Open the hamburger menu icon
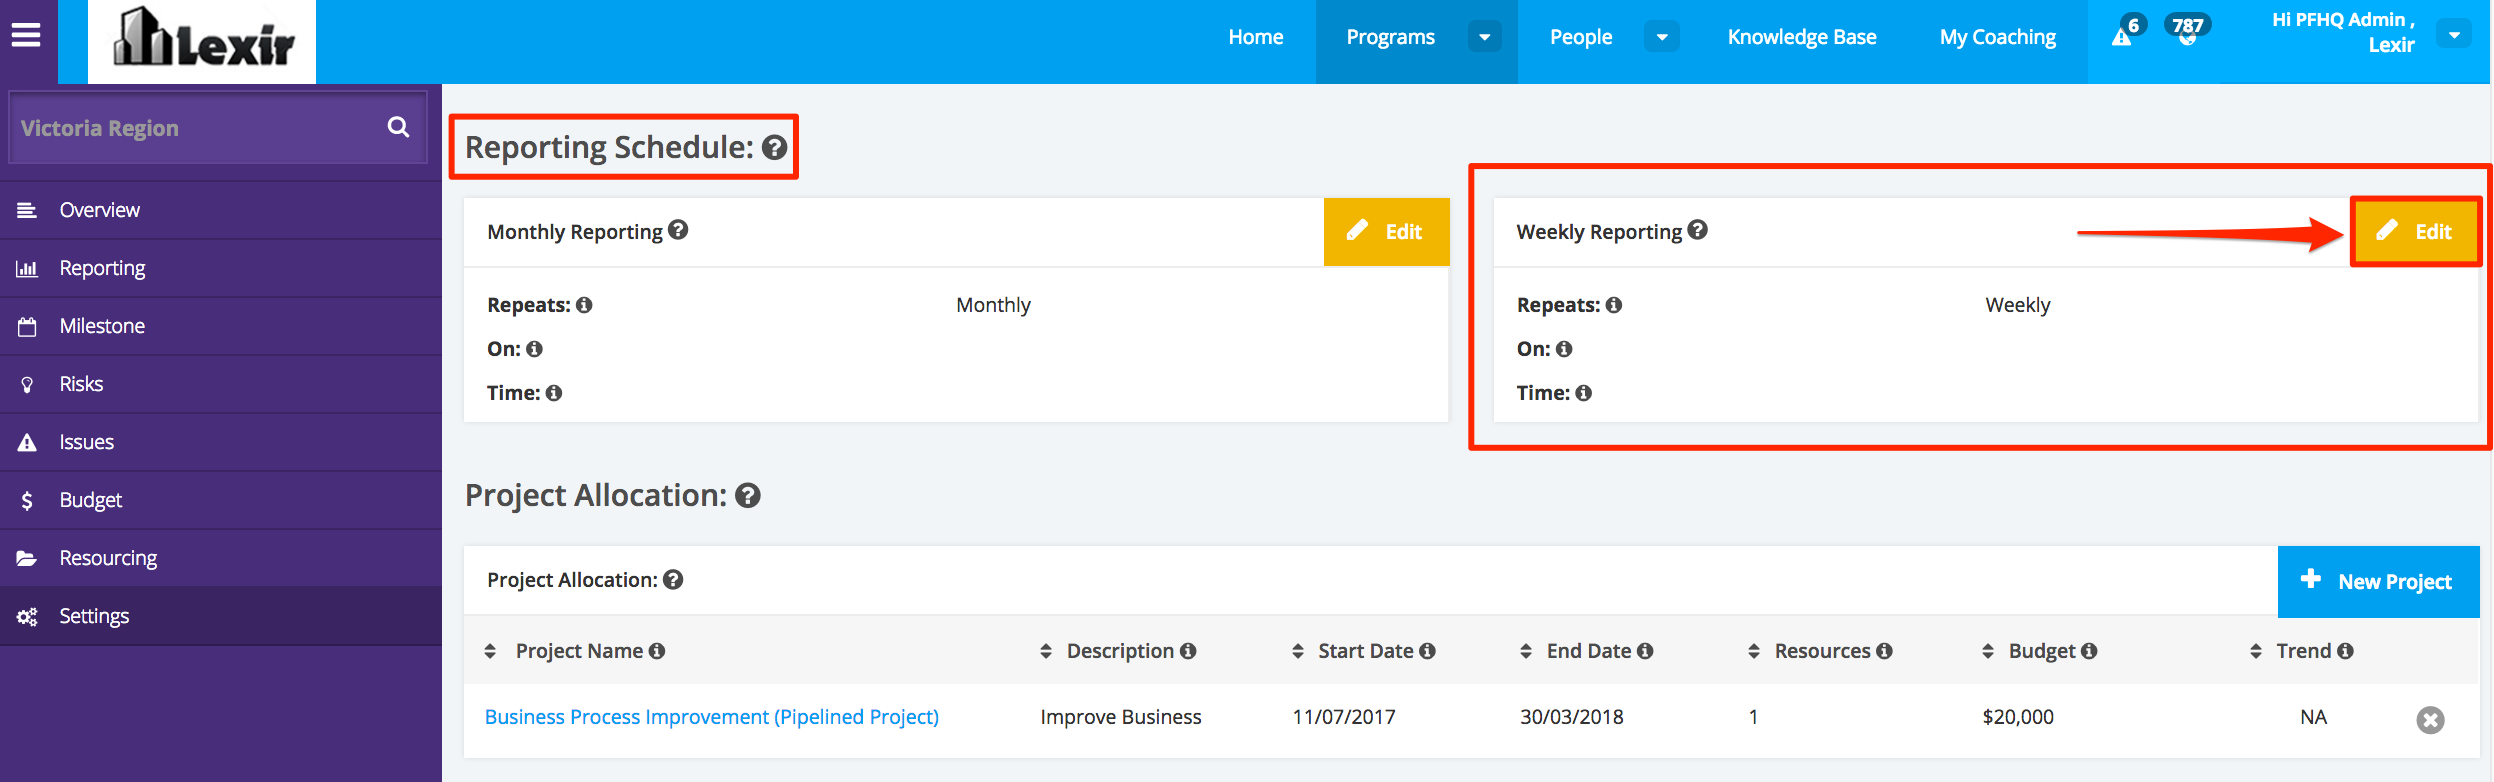 coord(26,36)
